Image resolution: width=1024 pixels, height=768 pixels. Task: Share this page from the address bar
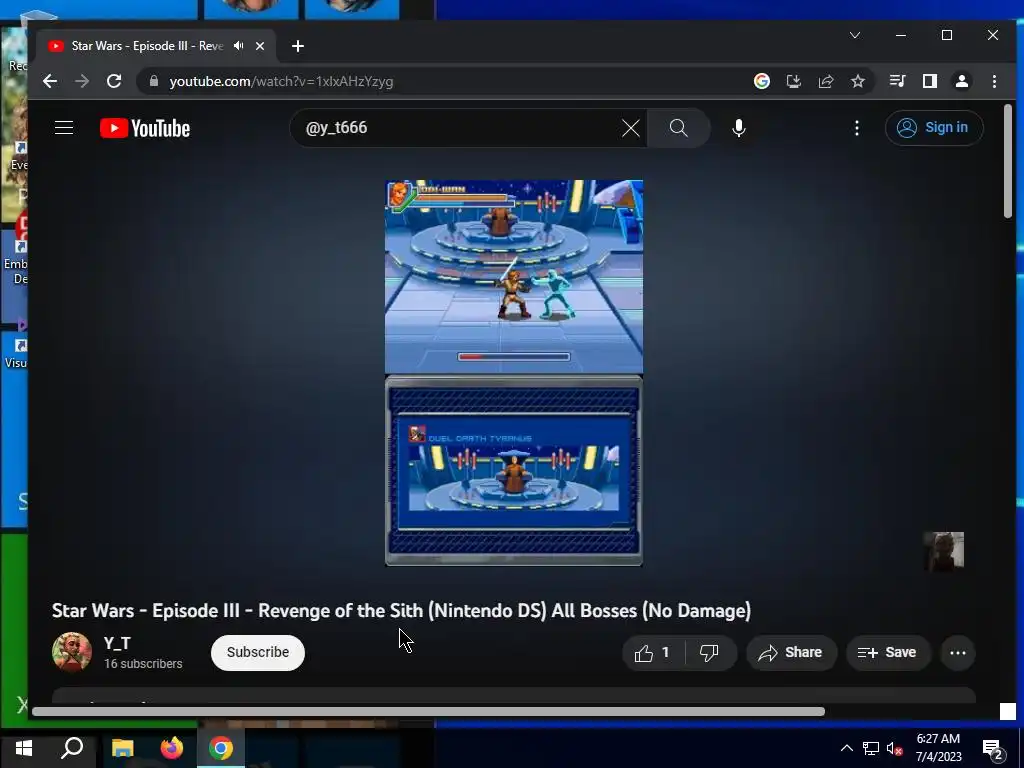coord(825,81)
